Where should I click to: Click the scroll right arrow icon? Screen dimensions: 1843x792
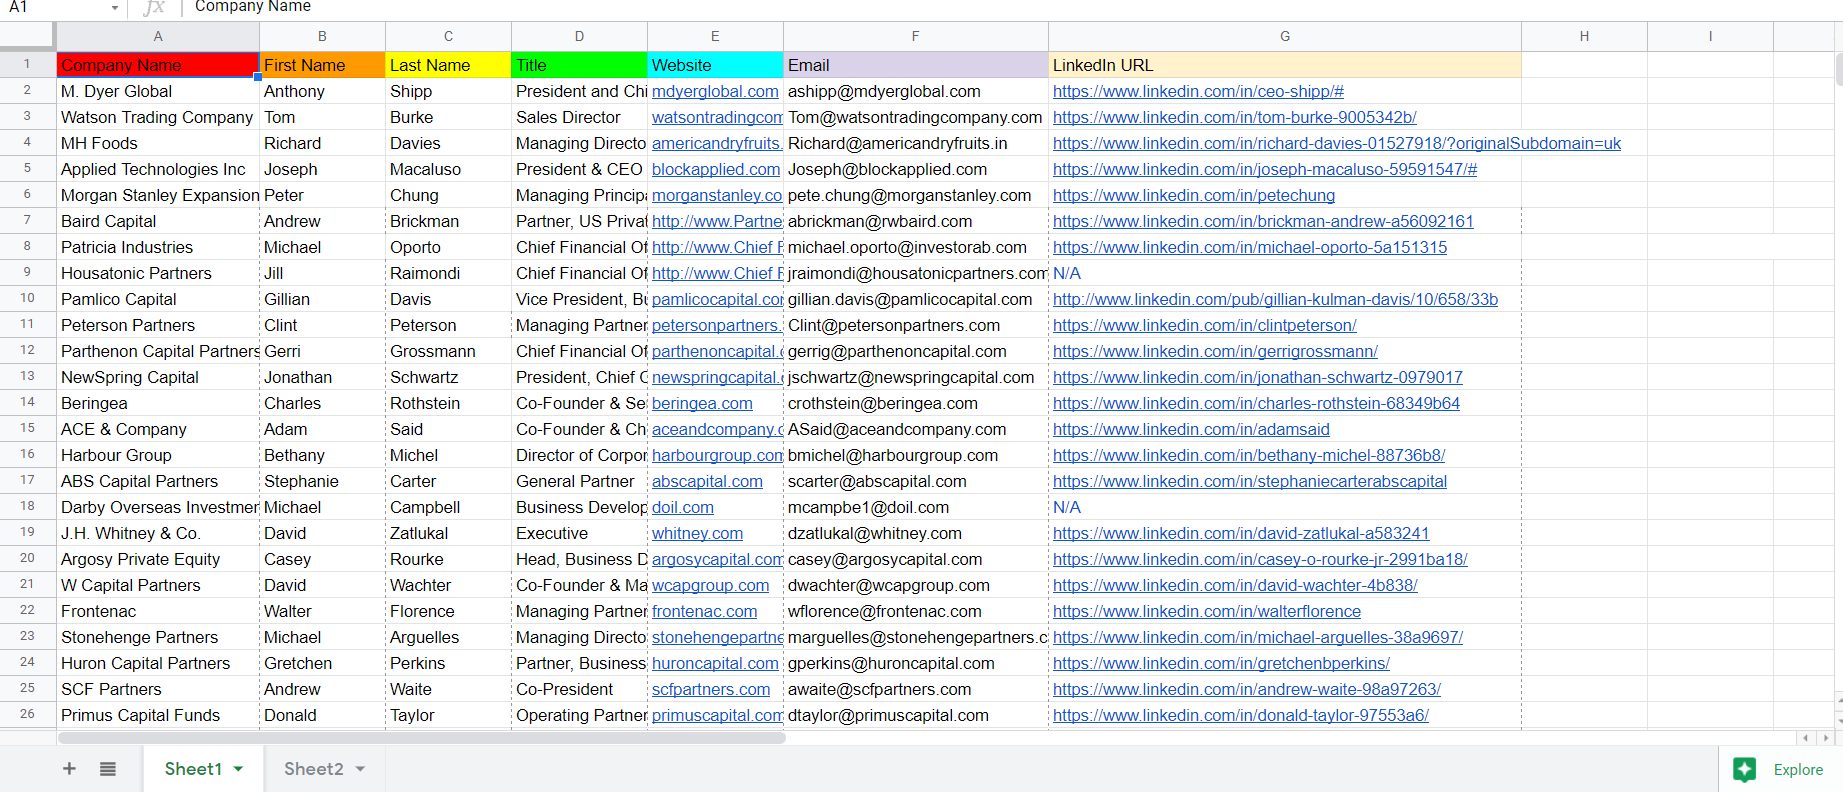tap(1826, 738)
